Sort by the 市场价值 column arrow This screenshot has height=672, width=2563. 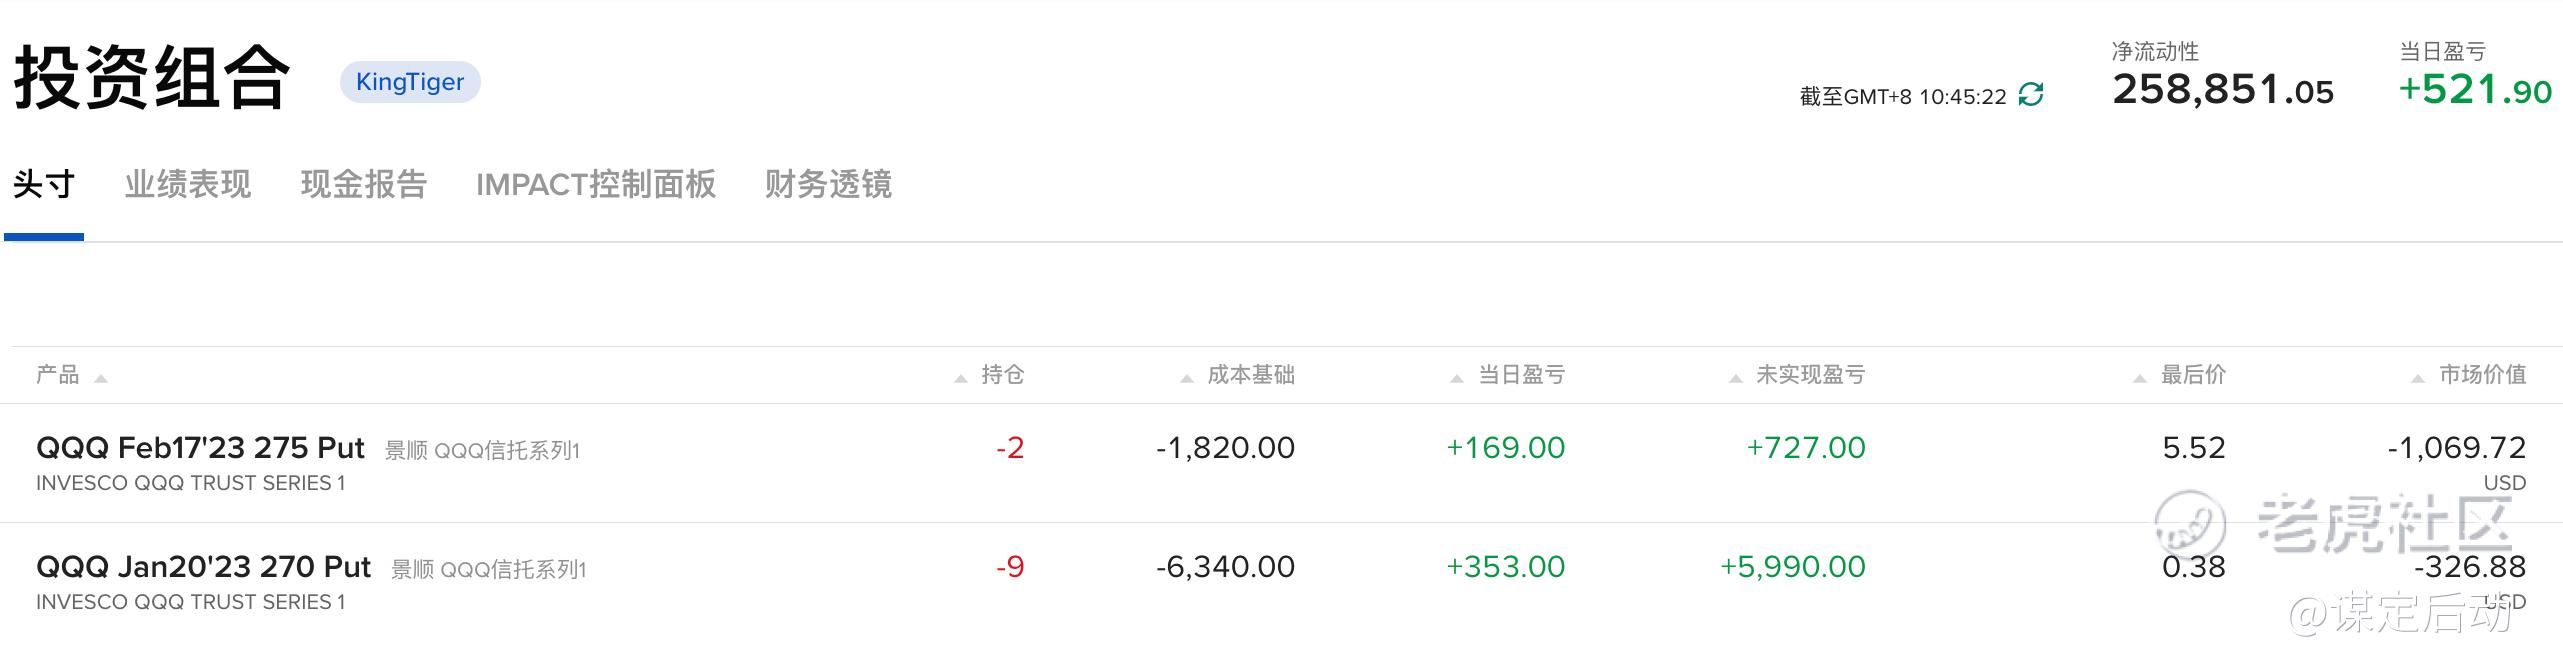pos(2418,378)
